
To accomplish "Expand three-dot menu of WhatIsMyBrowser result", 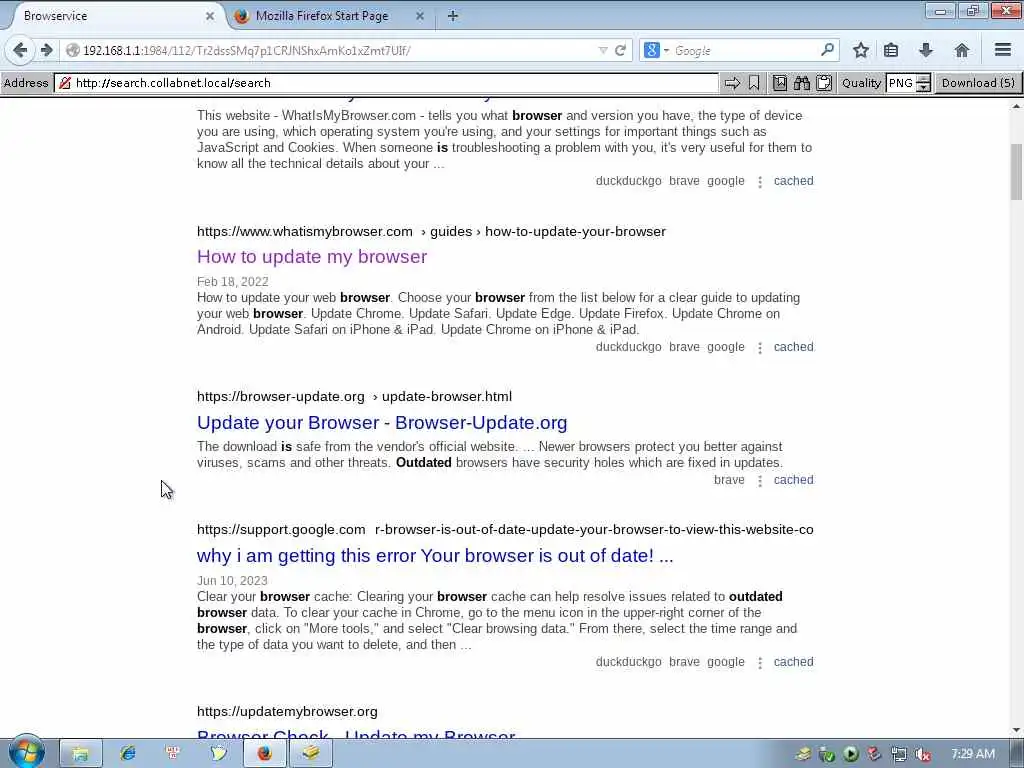I will coord(760,182).
